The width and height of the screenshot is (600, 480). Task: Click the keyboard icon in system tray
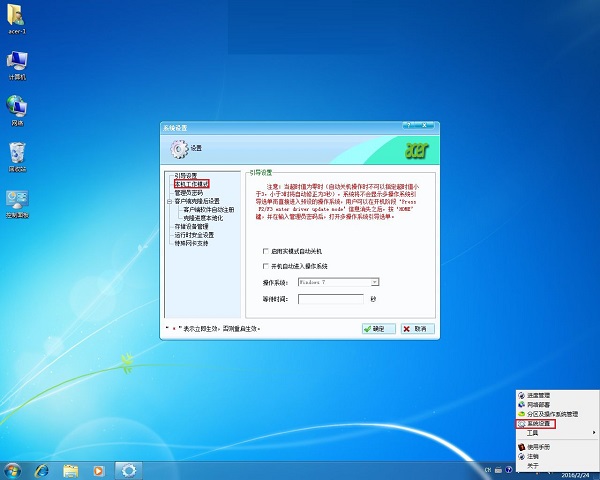point(498,470)
